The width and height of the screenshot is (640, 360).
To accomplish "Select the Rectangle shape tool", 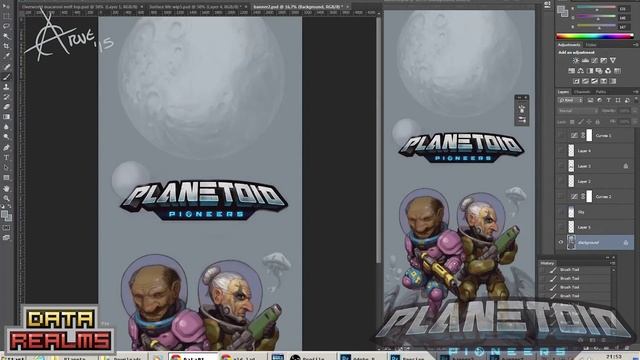I will coord(6,178).
